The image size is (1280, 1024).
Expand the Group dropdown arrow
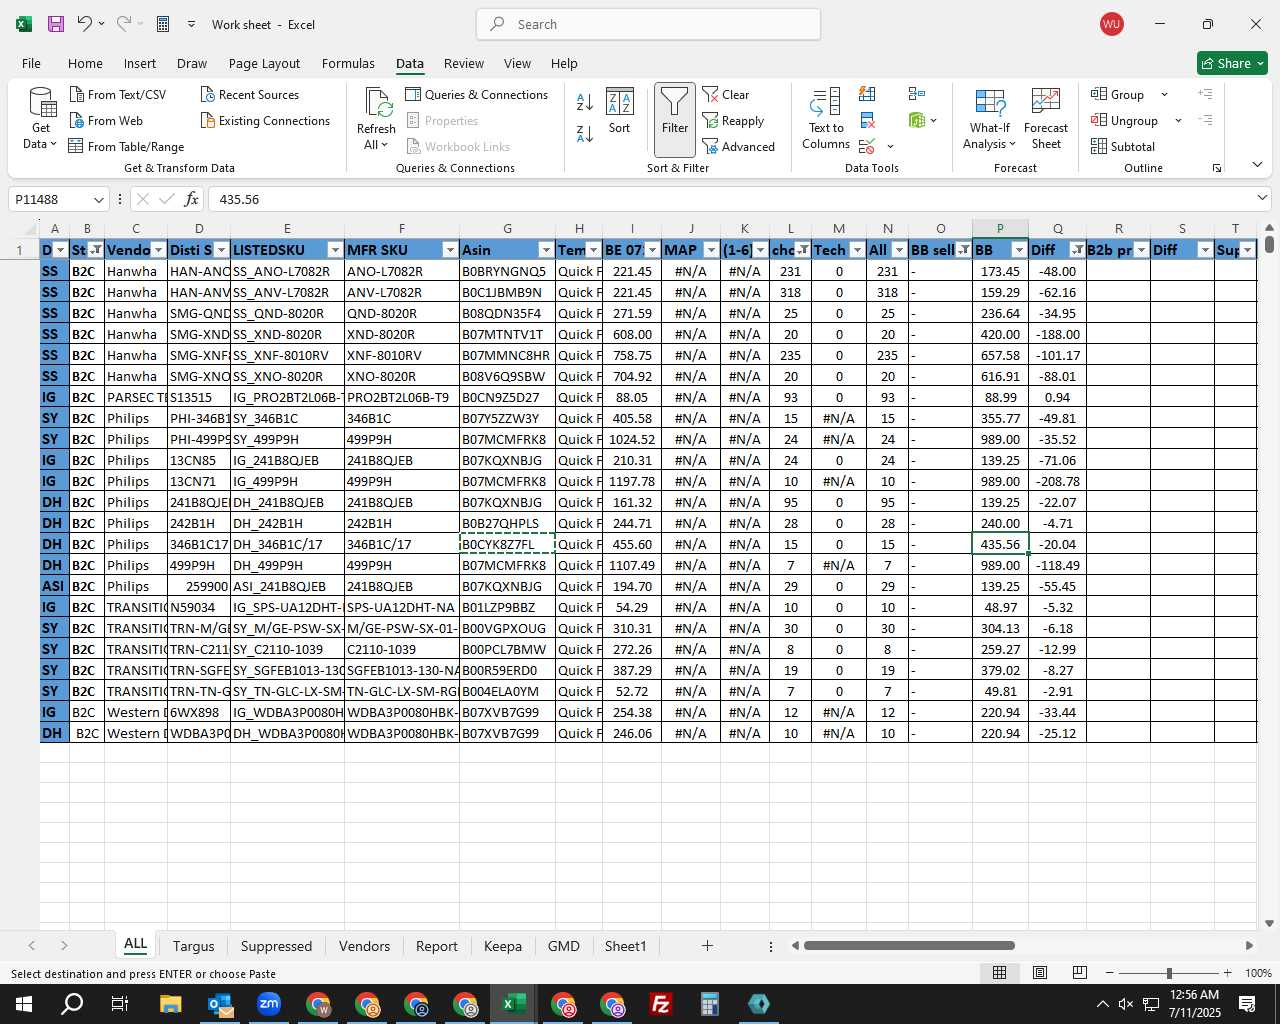(x=1164, y=94)
